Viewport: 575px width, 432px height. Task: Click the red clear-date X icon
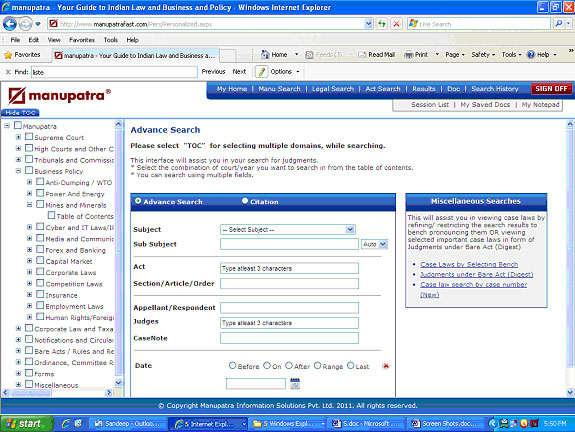386,366
